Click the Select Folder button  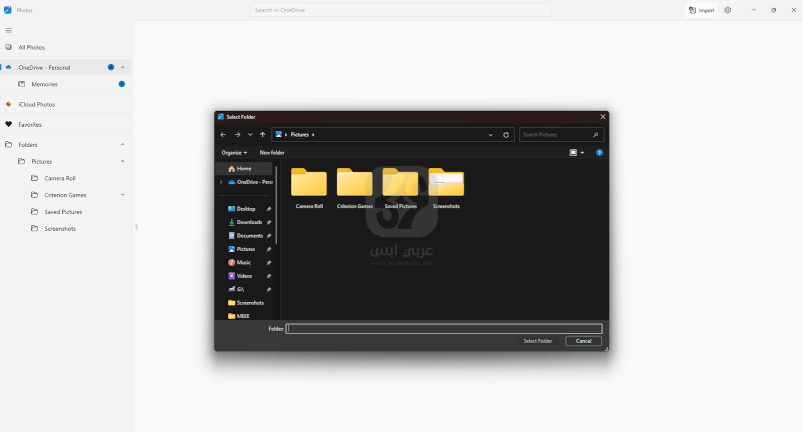point(538,341)
